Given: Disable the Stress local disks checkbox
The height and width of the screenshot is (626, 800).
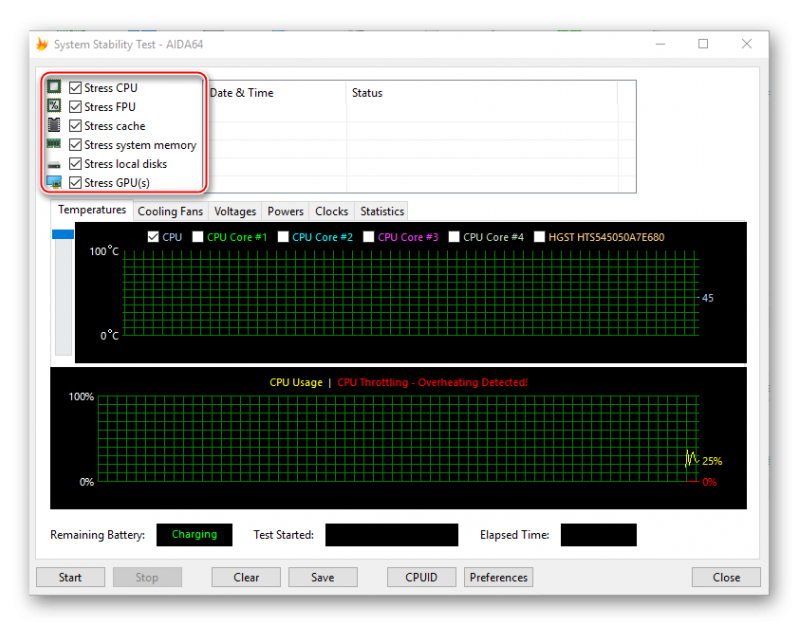Looking at the screenshot, I should (75, 164).
